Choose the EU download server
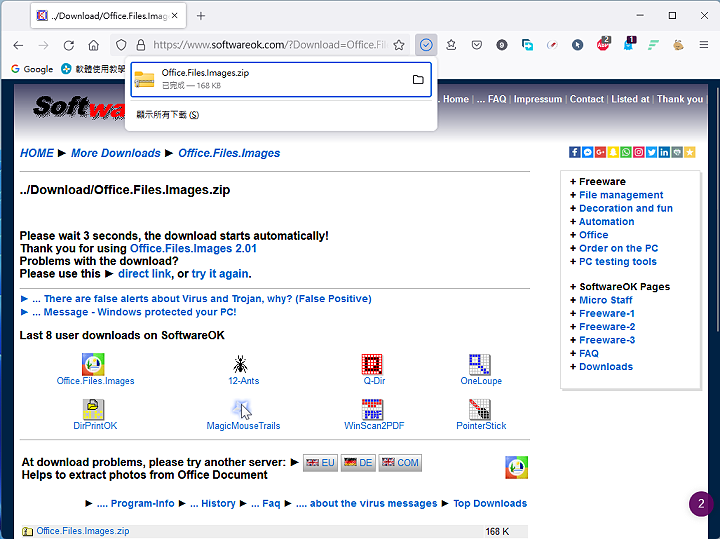720x539 pixels. coord(321,462)
